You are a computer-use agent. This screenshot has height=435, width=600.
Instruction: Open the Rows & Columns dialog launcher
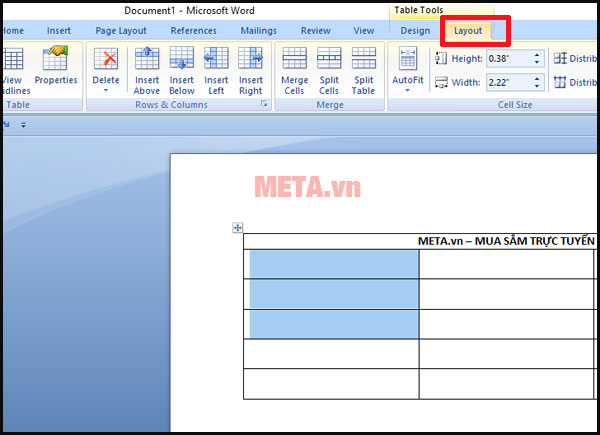coord(265,105)
